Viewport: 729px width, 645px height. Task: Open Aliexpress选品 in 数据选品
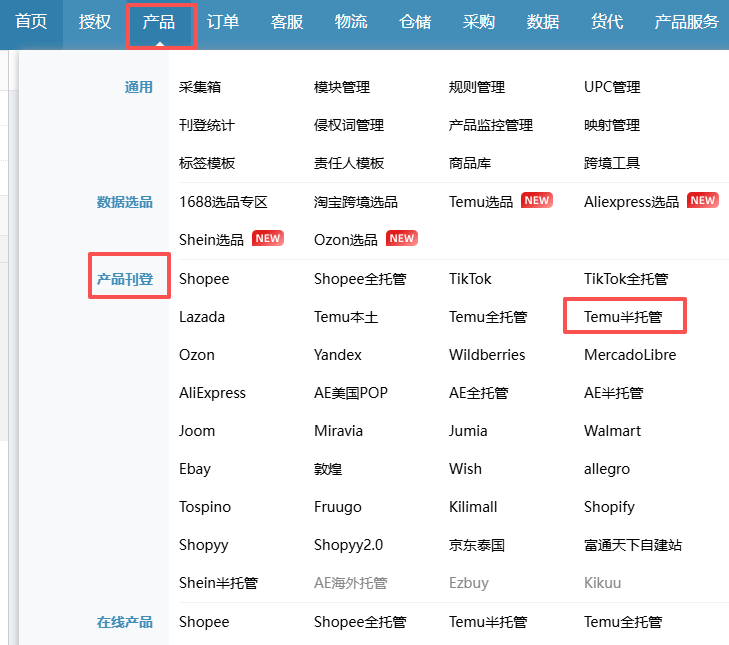tap(631, 201)
